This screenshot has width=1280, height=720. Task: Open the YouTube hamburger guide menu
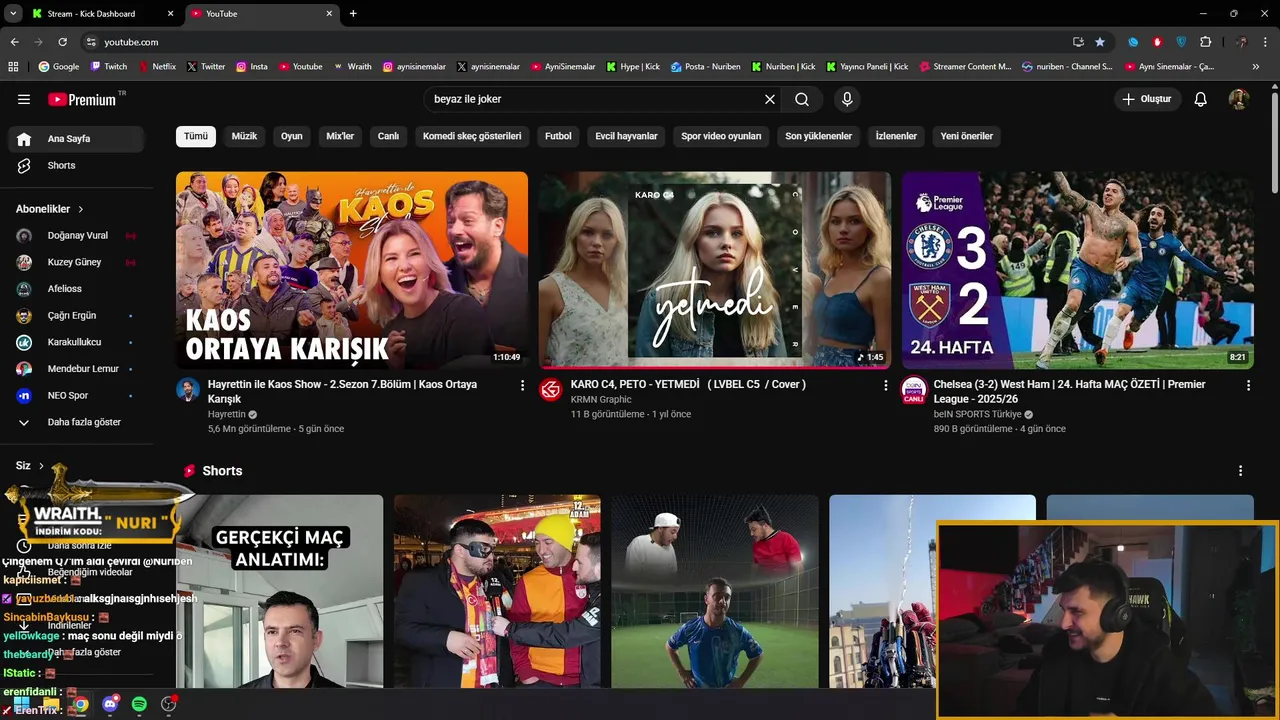click(24, 99)
